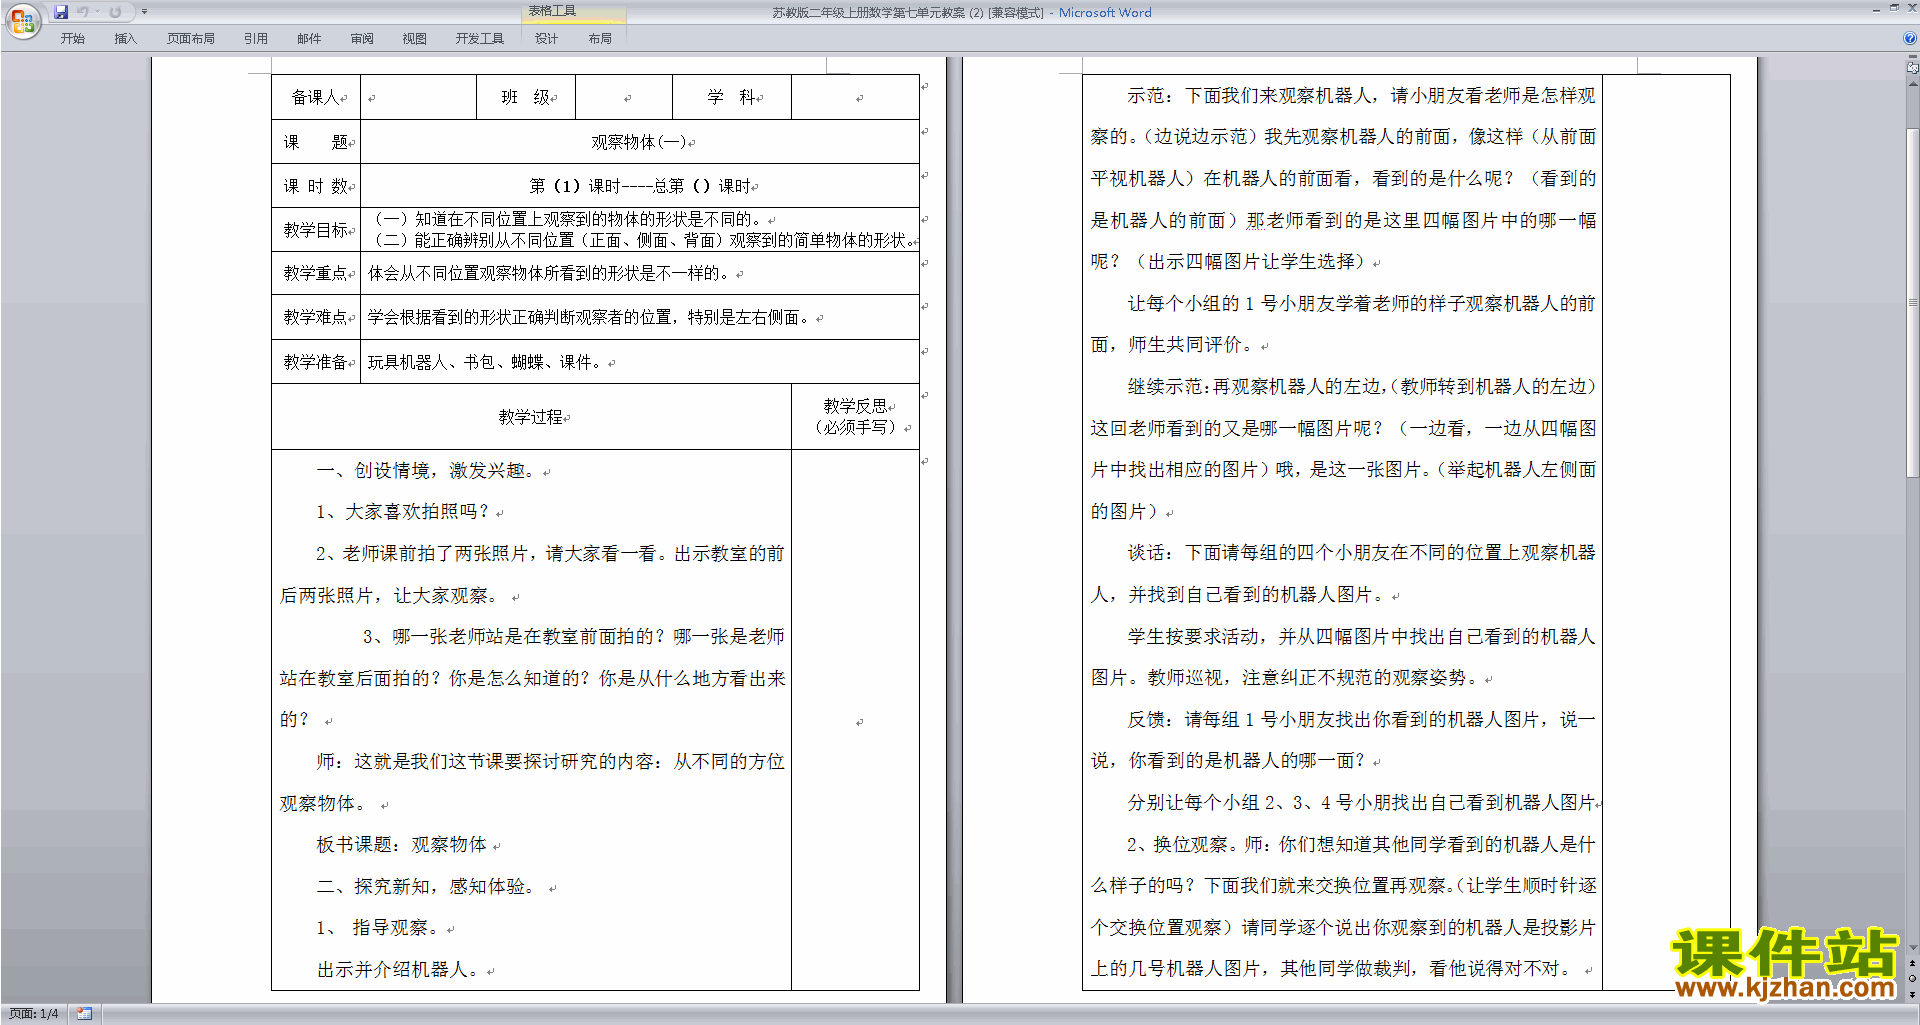Click the Next Page double-arrow button

[1913, 994]
